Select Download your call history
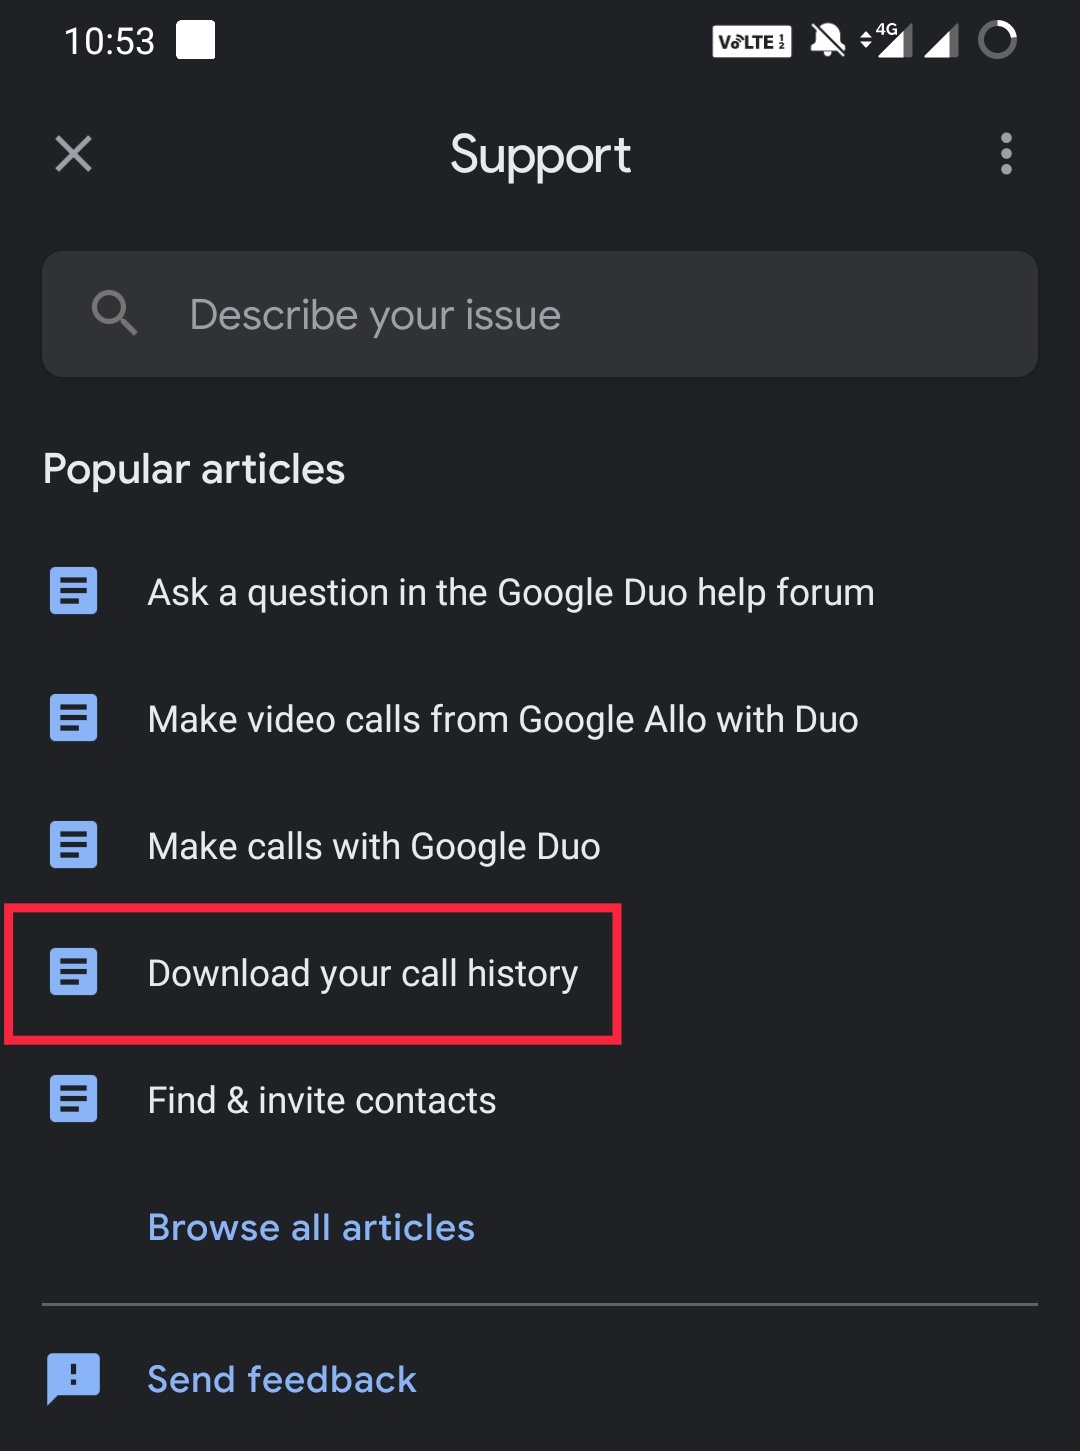This screenshot has width=1080, height=1451. pyautogui.click(x=362, y=971)
